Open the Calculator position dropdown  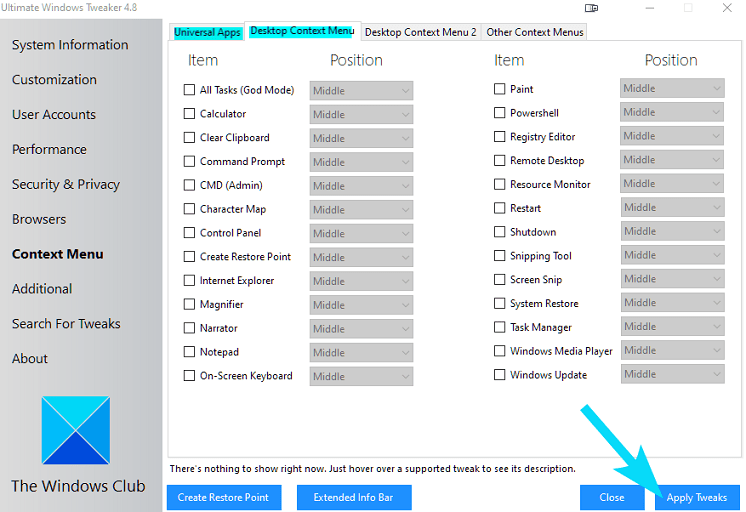(361, 114)
